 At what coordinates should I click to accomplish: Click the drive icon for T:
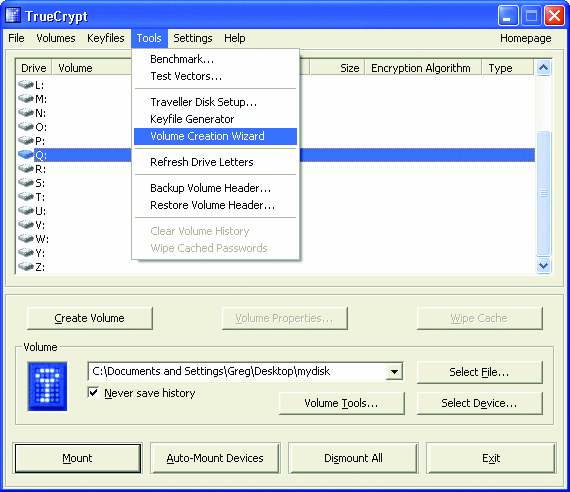(x=26, y=197)
